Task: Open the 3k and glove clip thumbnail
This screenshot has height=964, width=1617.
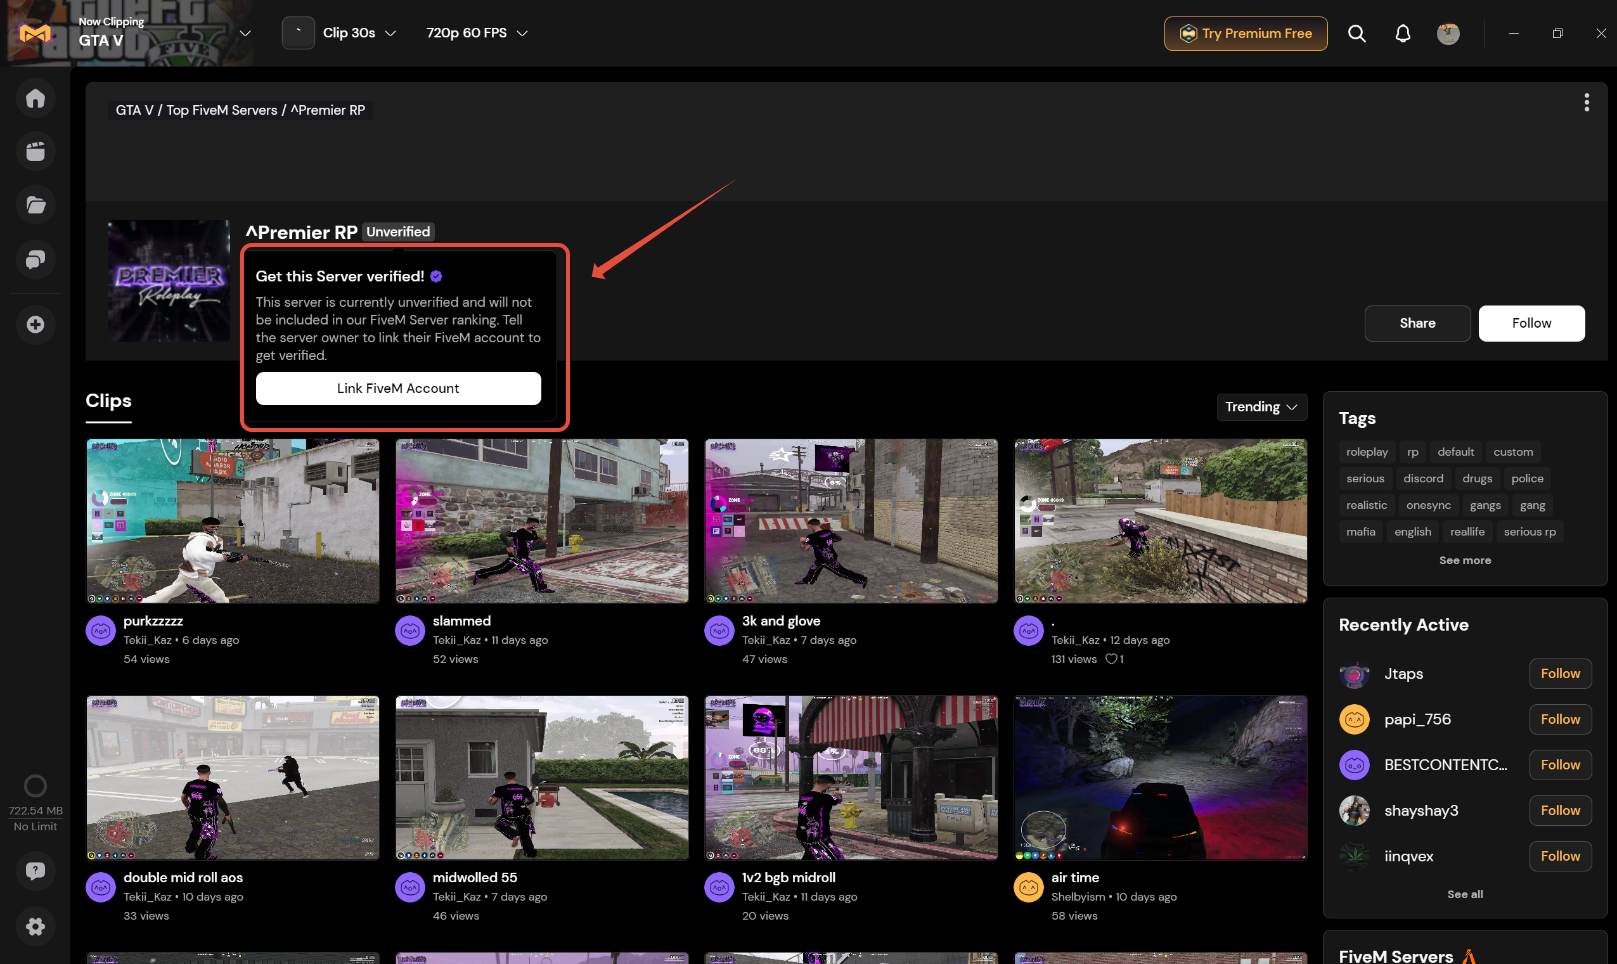Action: 851,521
